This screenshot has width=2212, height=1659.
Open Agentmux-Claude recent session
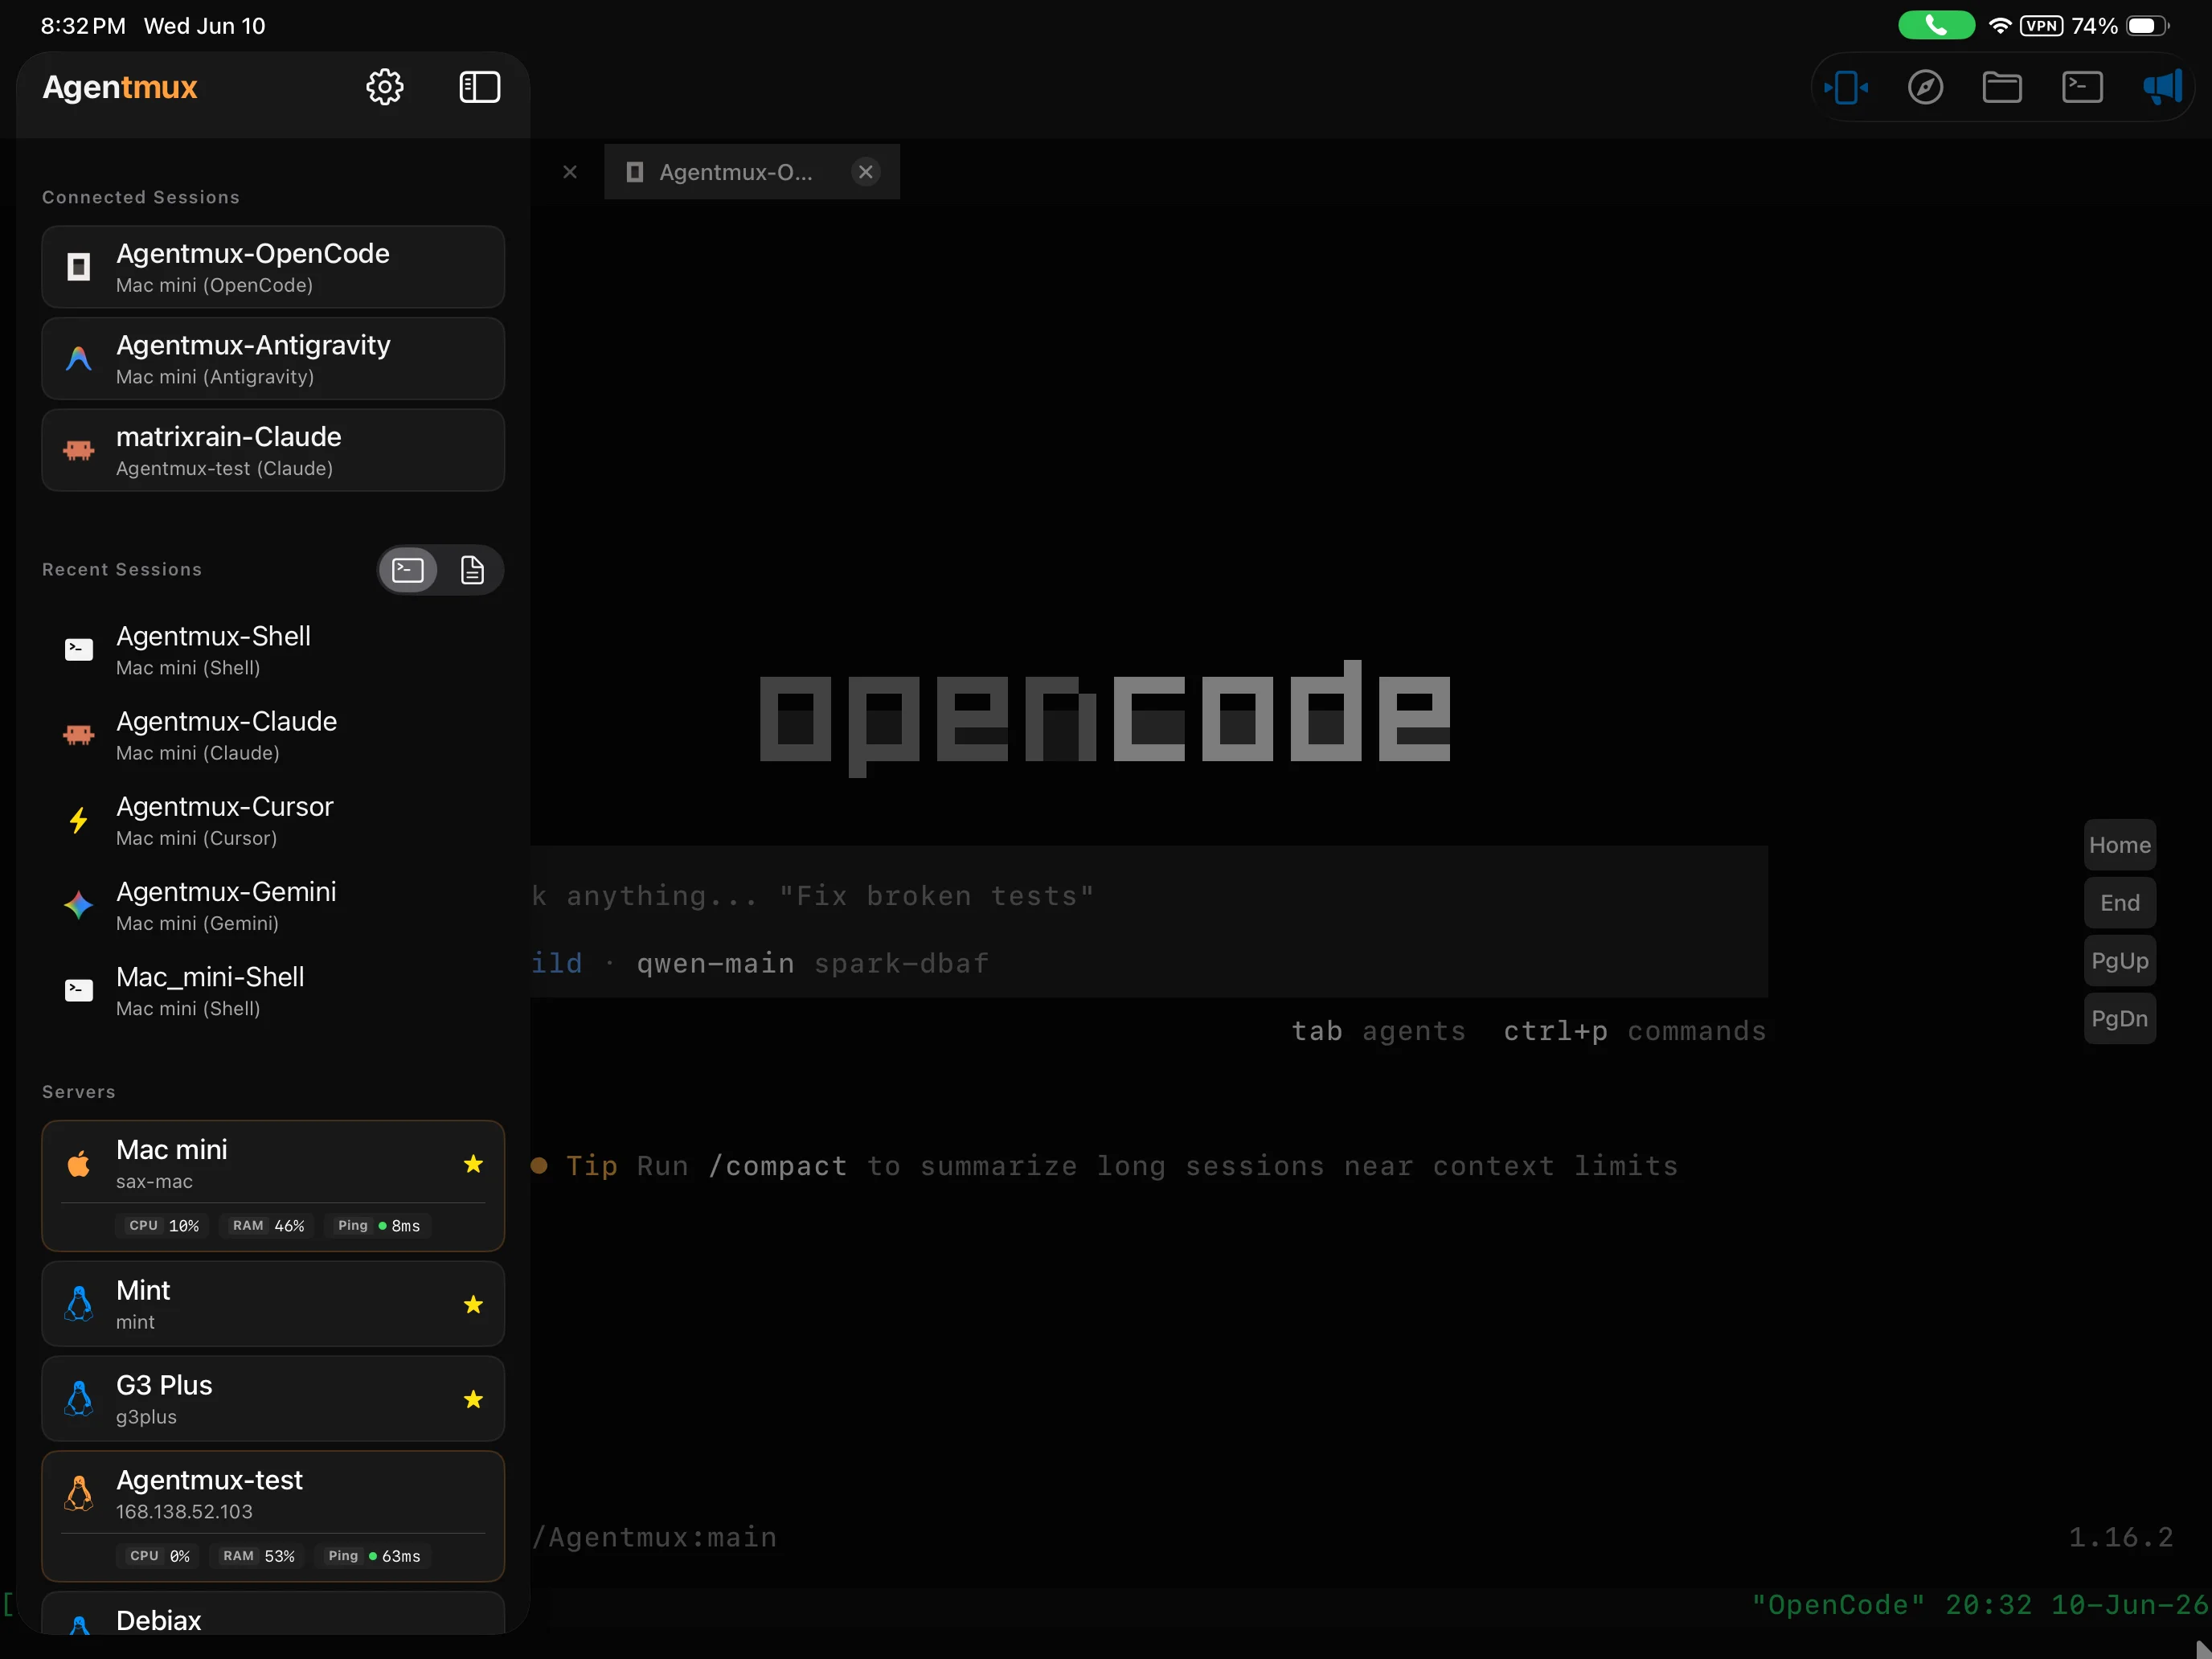coord(273,735)
